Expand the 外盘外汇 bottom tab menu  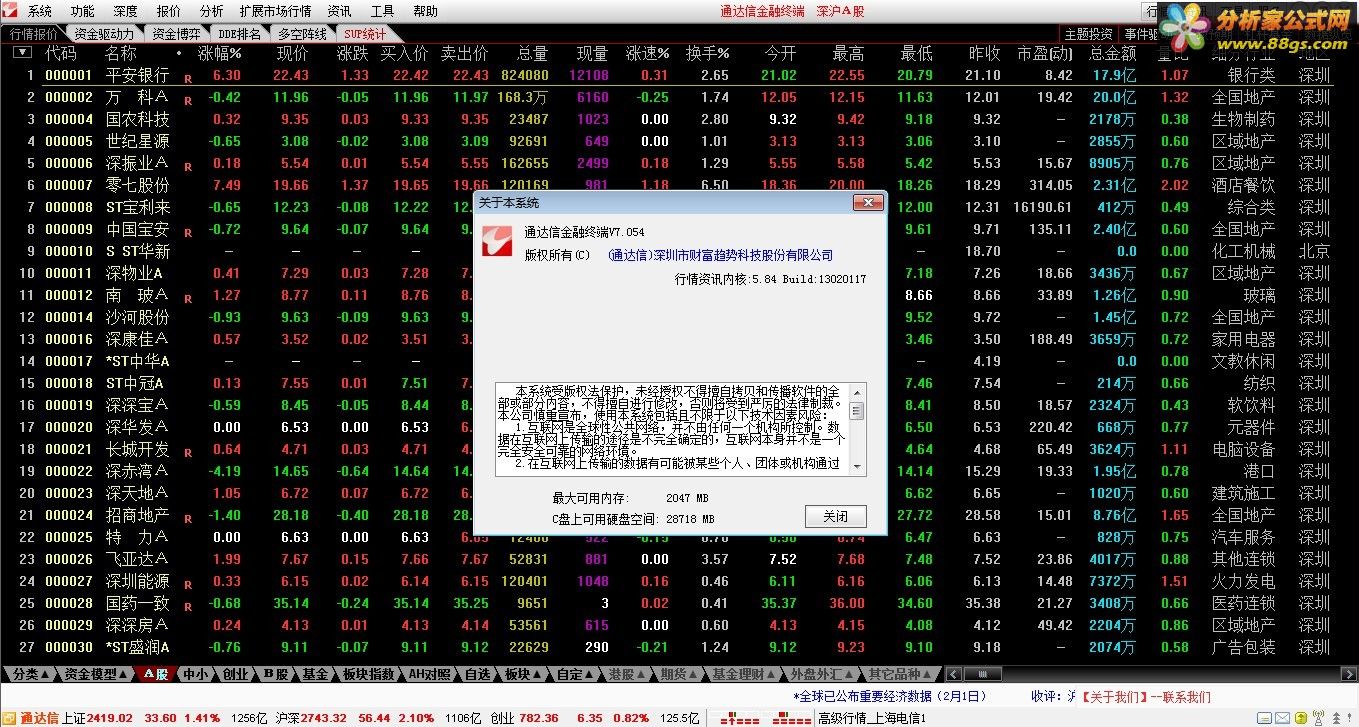(820, 674)
